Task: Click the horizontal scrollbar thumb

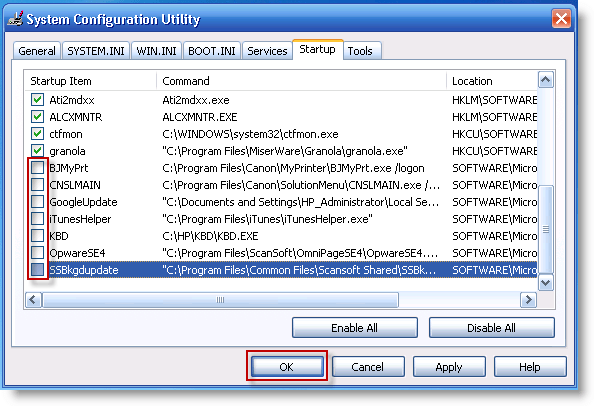Action: click(220, 300)
